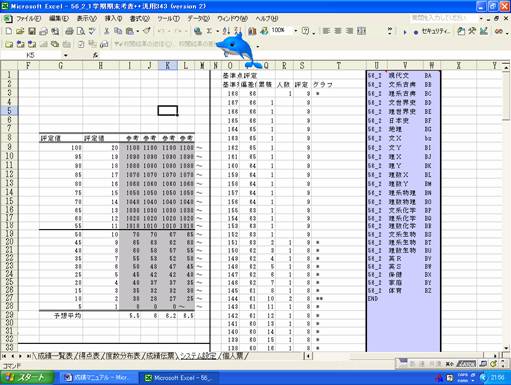Open the ウィンドウ menu
Screen dimensions: 511x385
tap(233, 19)
